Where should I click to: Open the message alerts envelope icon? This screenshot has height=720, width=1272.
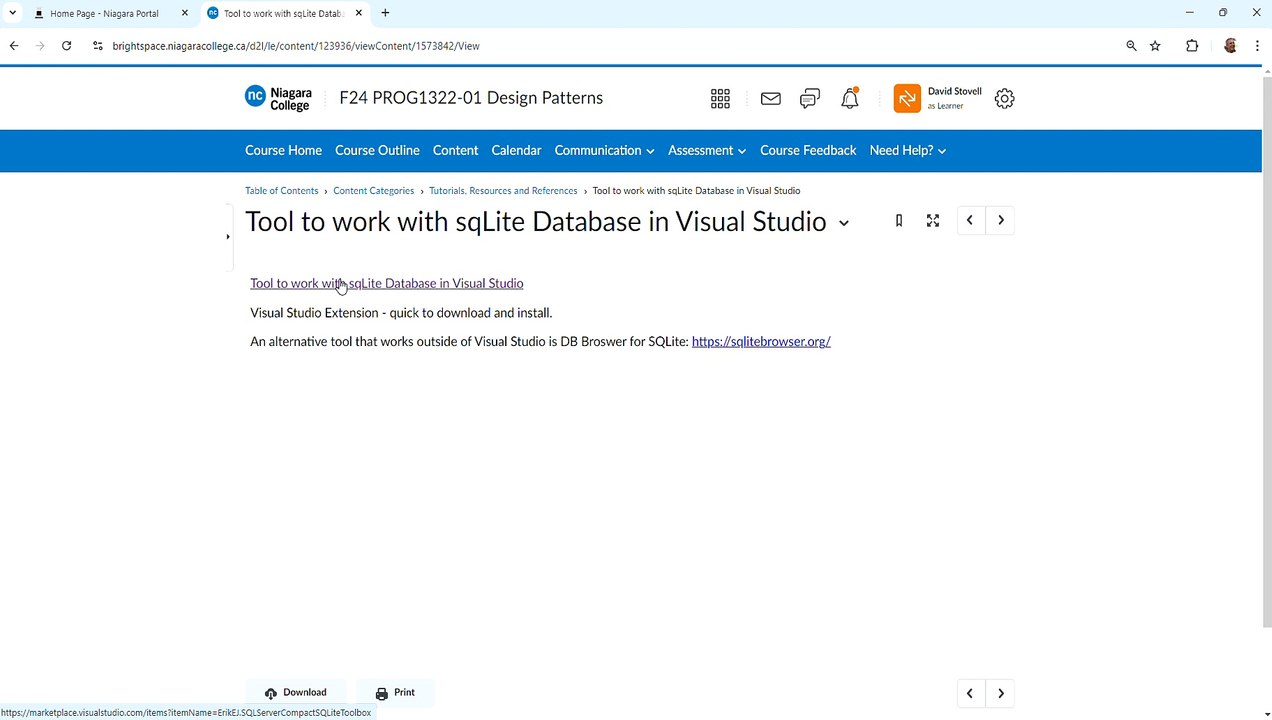pos(770,98)
